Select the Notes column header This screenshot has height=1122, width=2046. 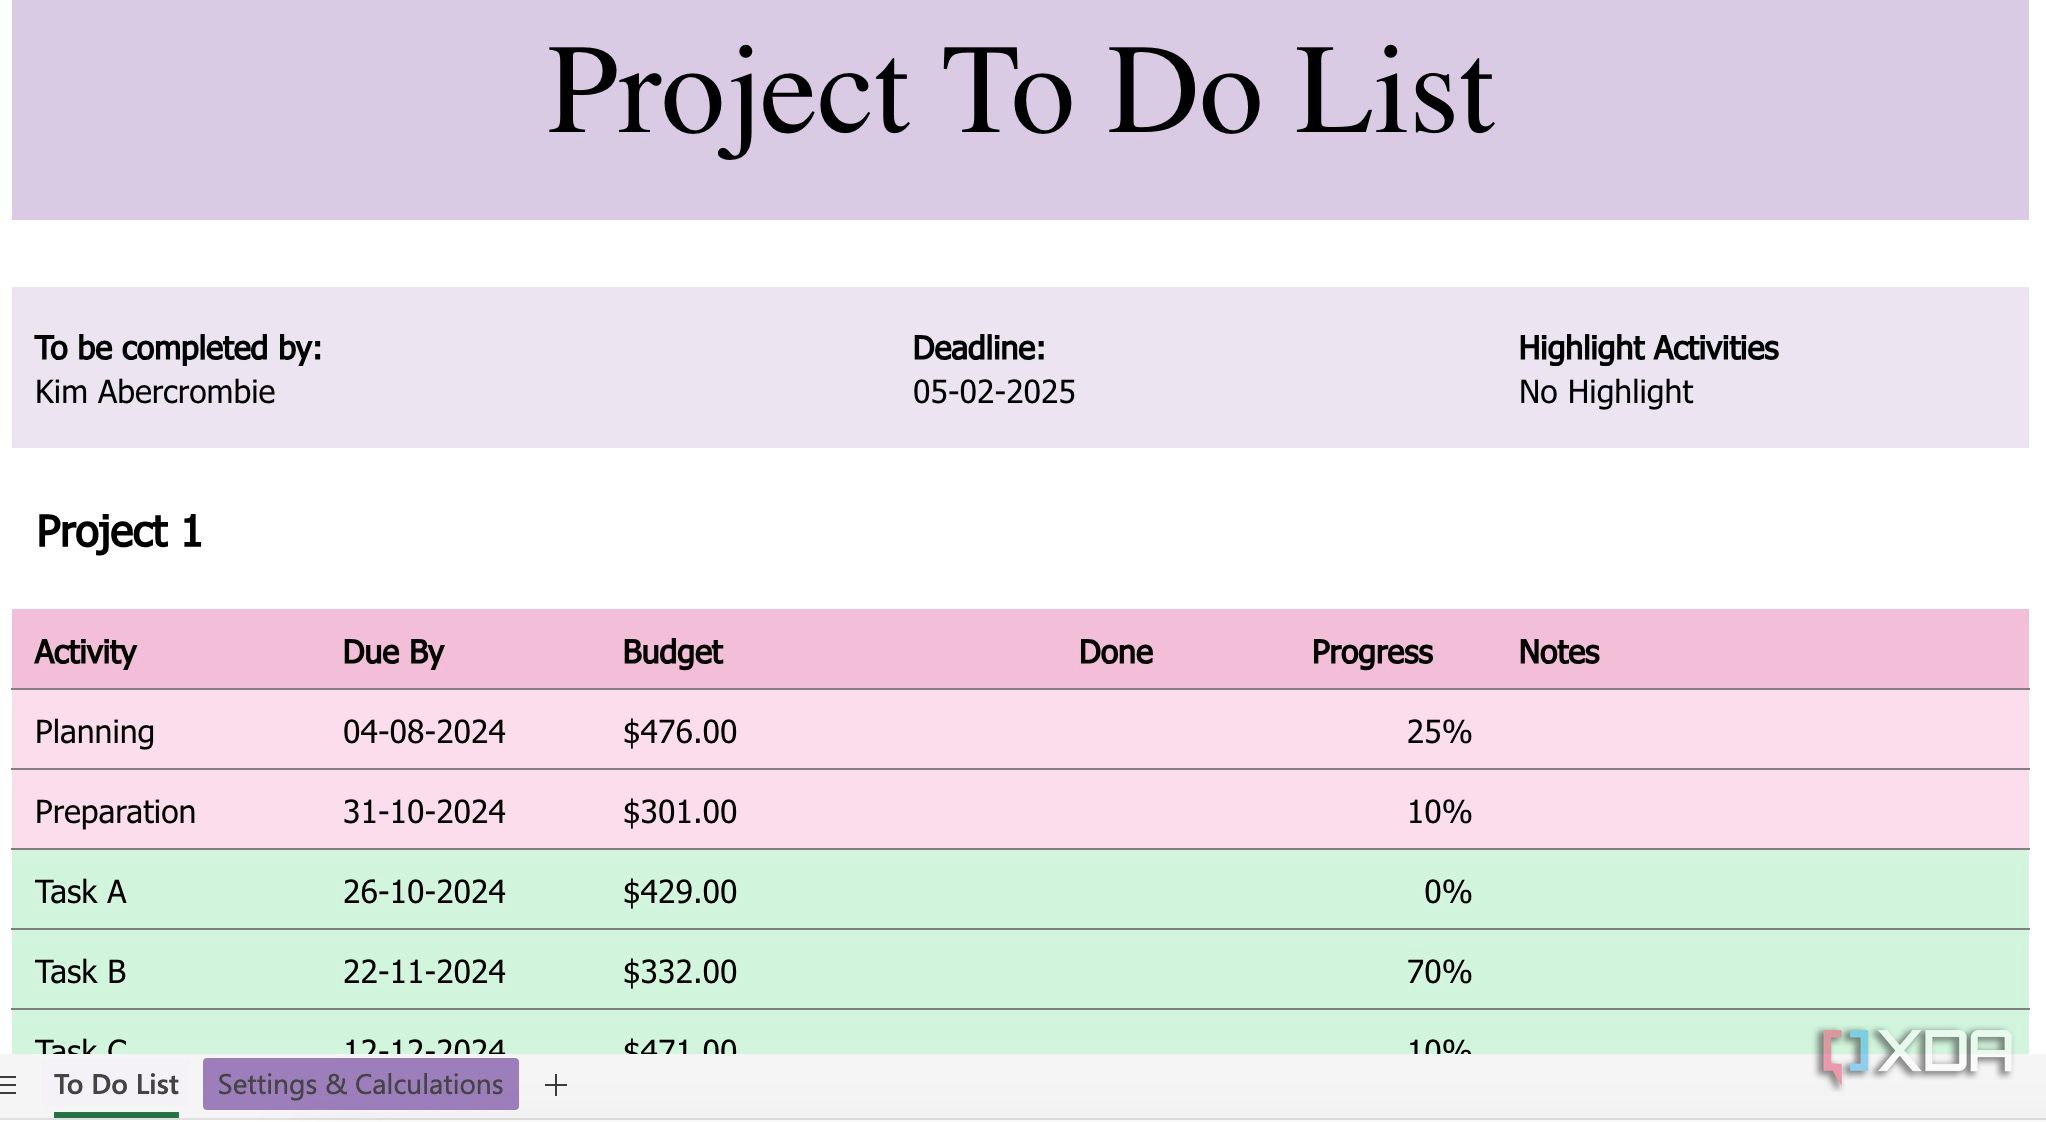(x=1559, y=652)
